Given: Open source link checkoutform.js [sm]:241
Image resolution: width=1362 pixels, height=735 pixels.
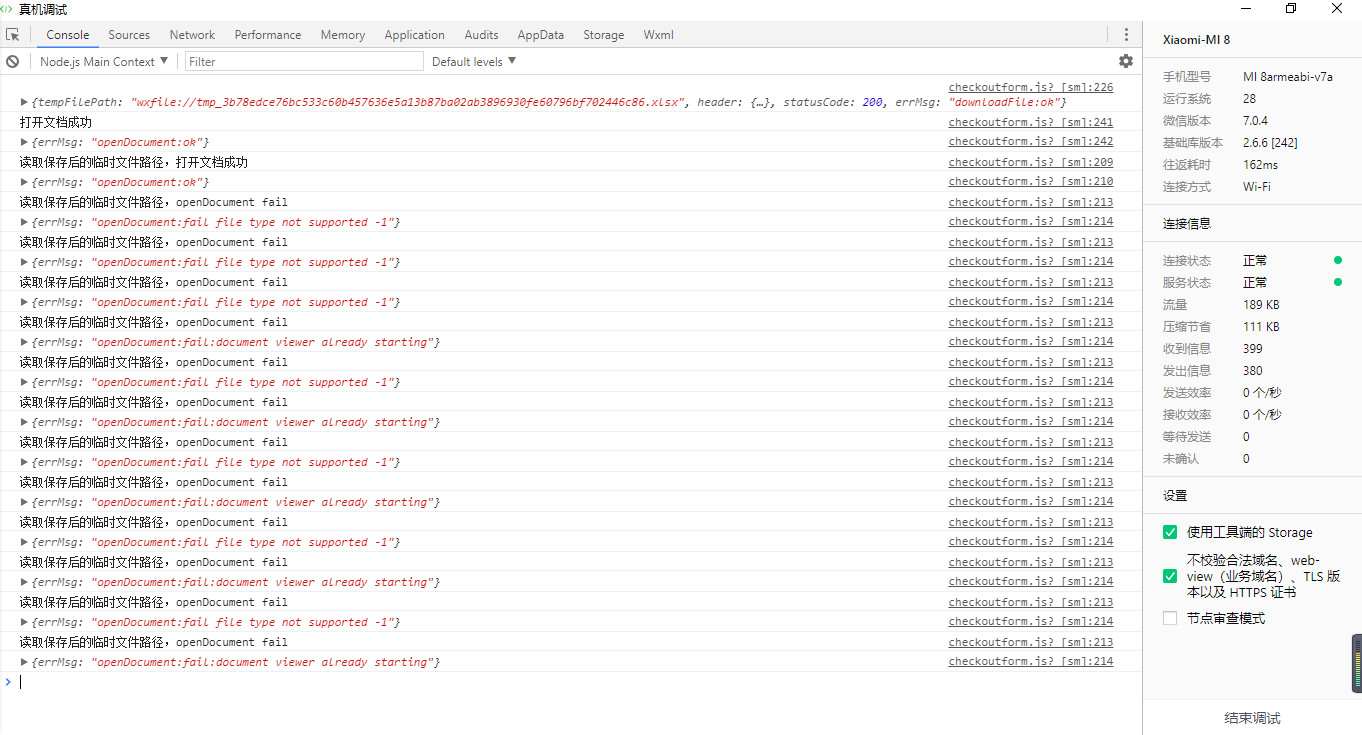Looking at the screenshot, I should (1031, 122).
